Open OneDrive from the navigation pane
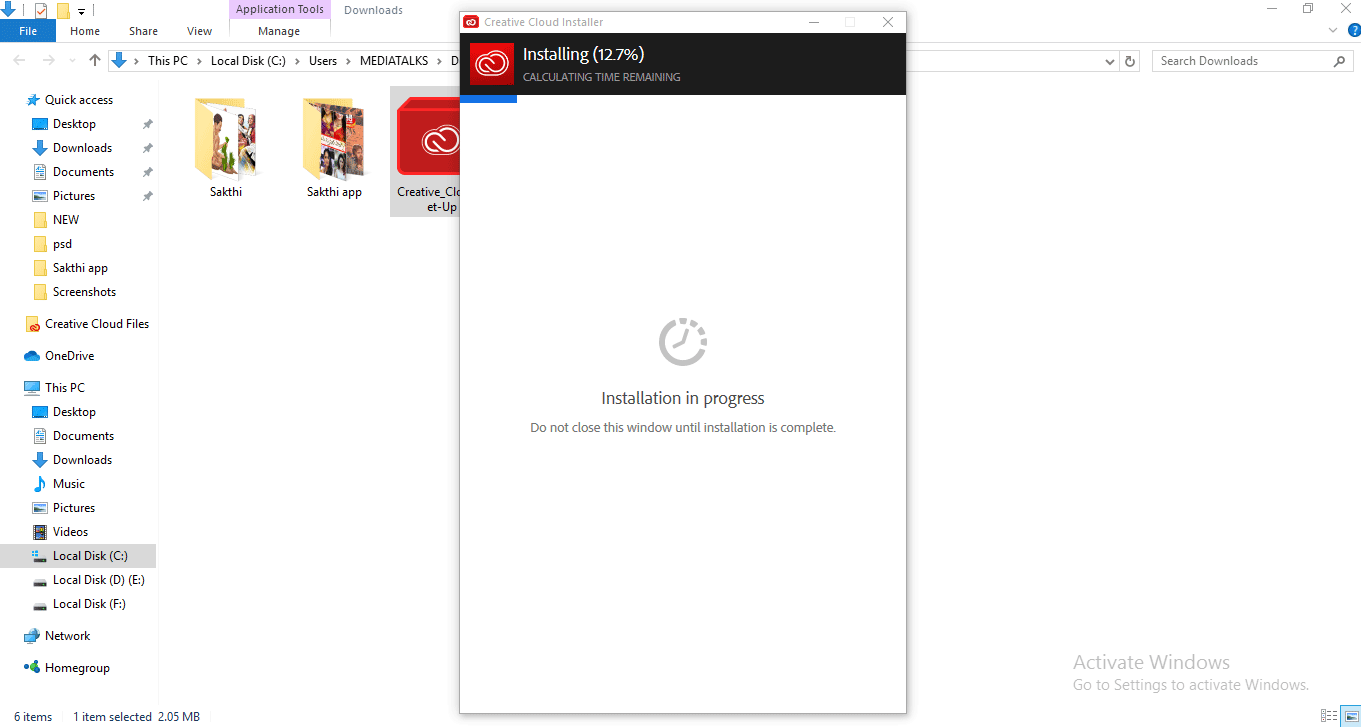This screenshot has width=1361, height=727. (x=69, y=355)
